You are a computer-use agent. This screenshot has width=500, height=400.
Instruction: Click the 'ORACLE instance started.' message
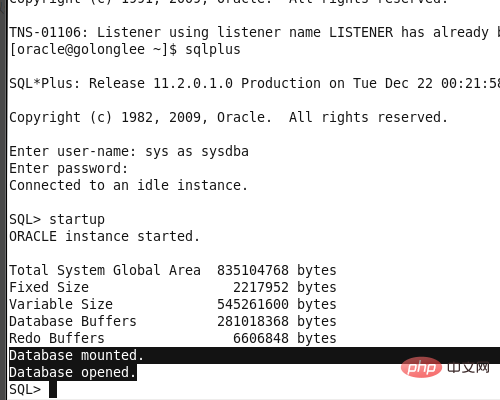[104, 236]
